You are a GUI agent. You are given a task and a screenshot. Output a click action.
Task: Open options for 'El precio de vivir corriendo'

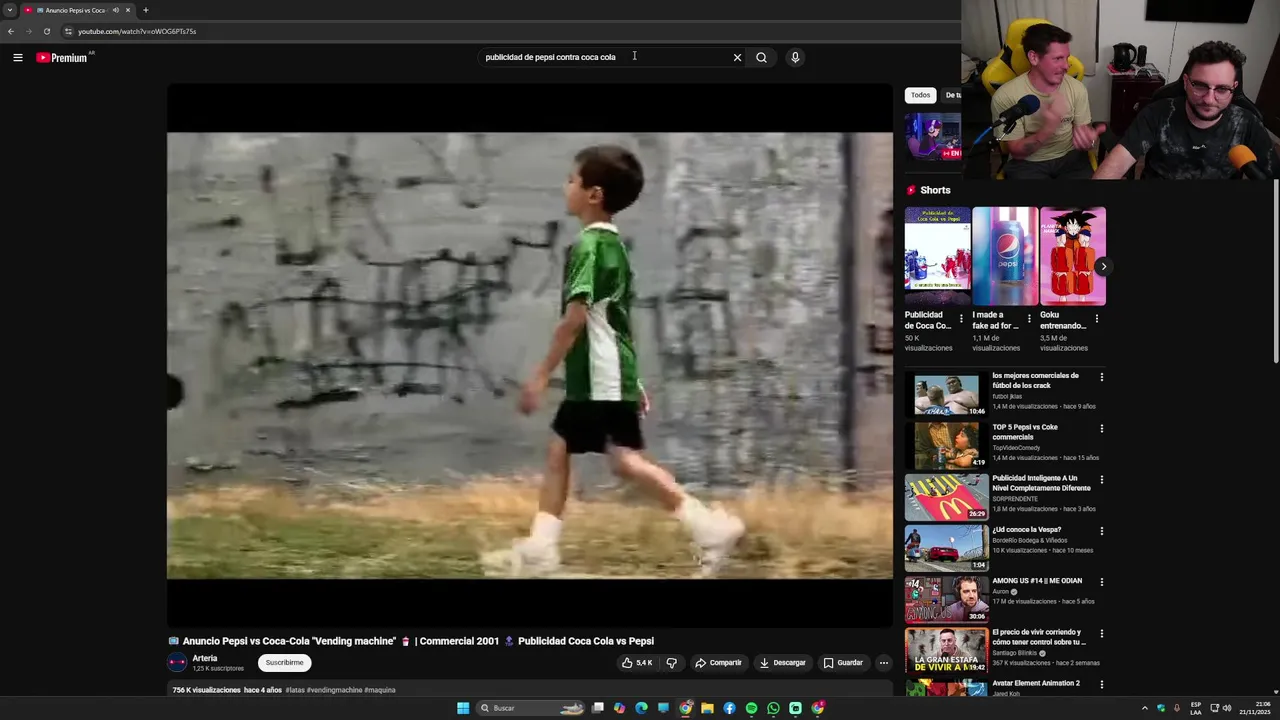coord(1102,634)
